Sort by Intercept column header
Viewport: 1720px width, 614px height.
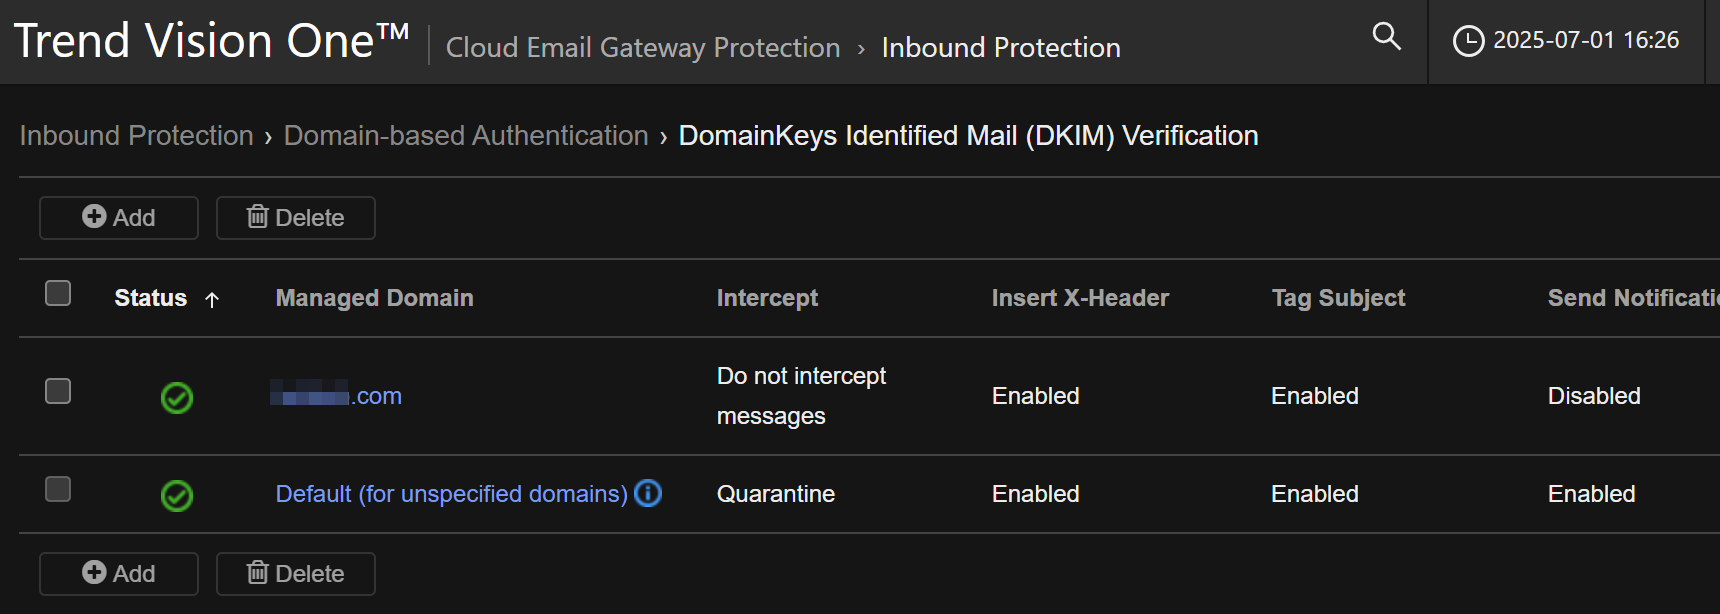[767, 298]
